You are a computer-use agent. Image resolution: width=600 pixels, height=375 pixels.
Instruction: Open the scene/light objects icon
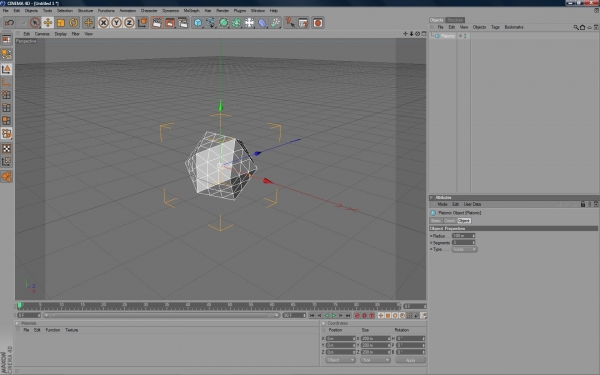tap(249, 23)
